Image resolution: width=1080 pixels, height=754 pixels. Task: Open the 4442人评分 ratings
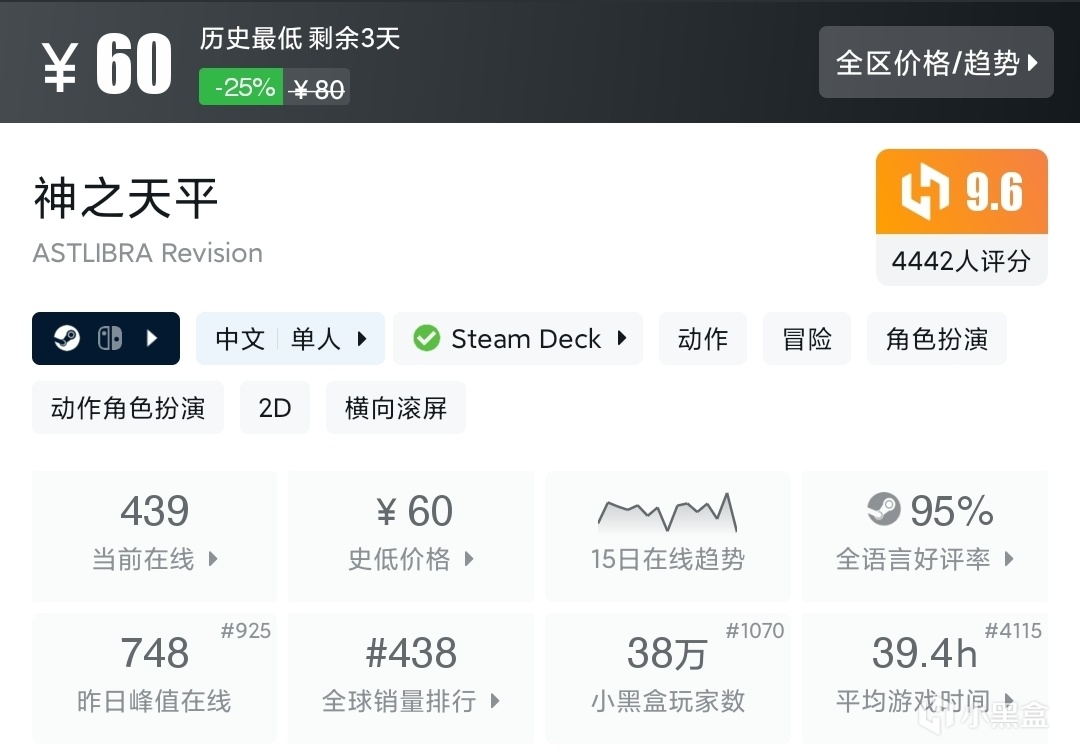pos(961,261)
